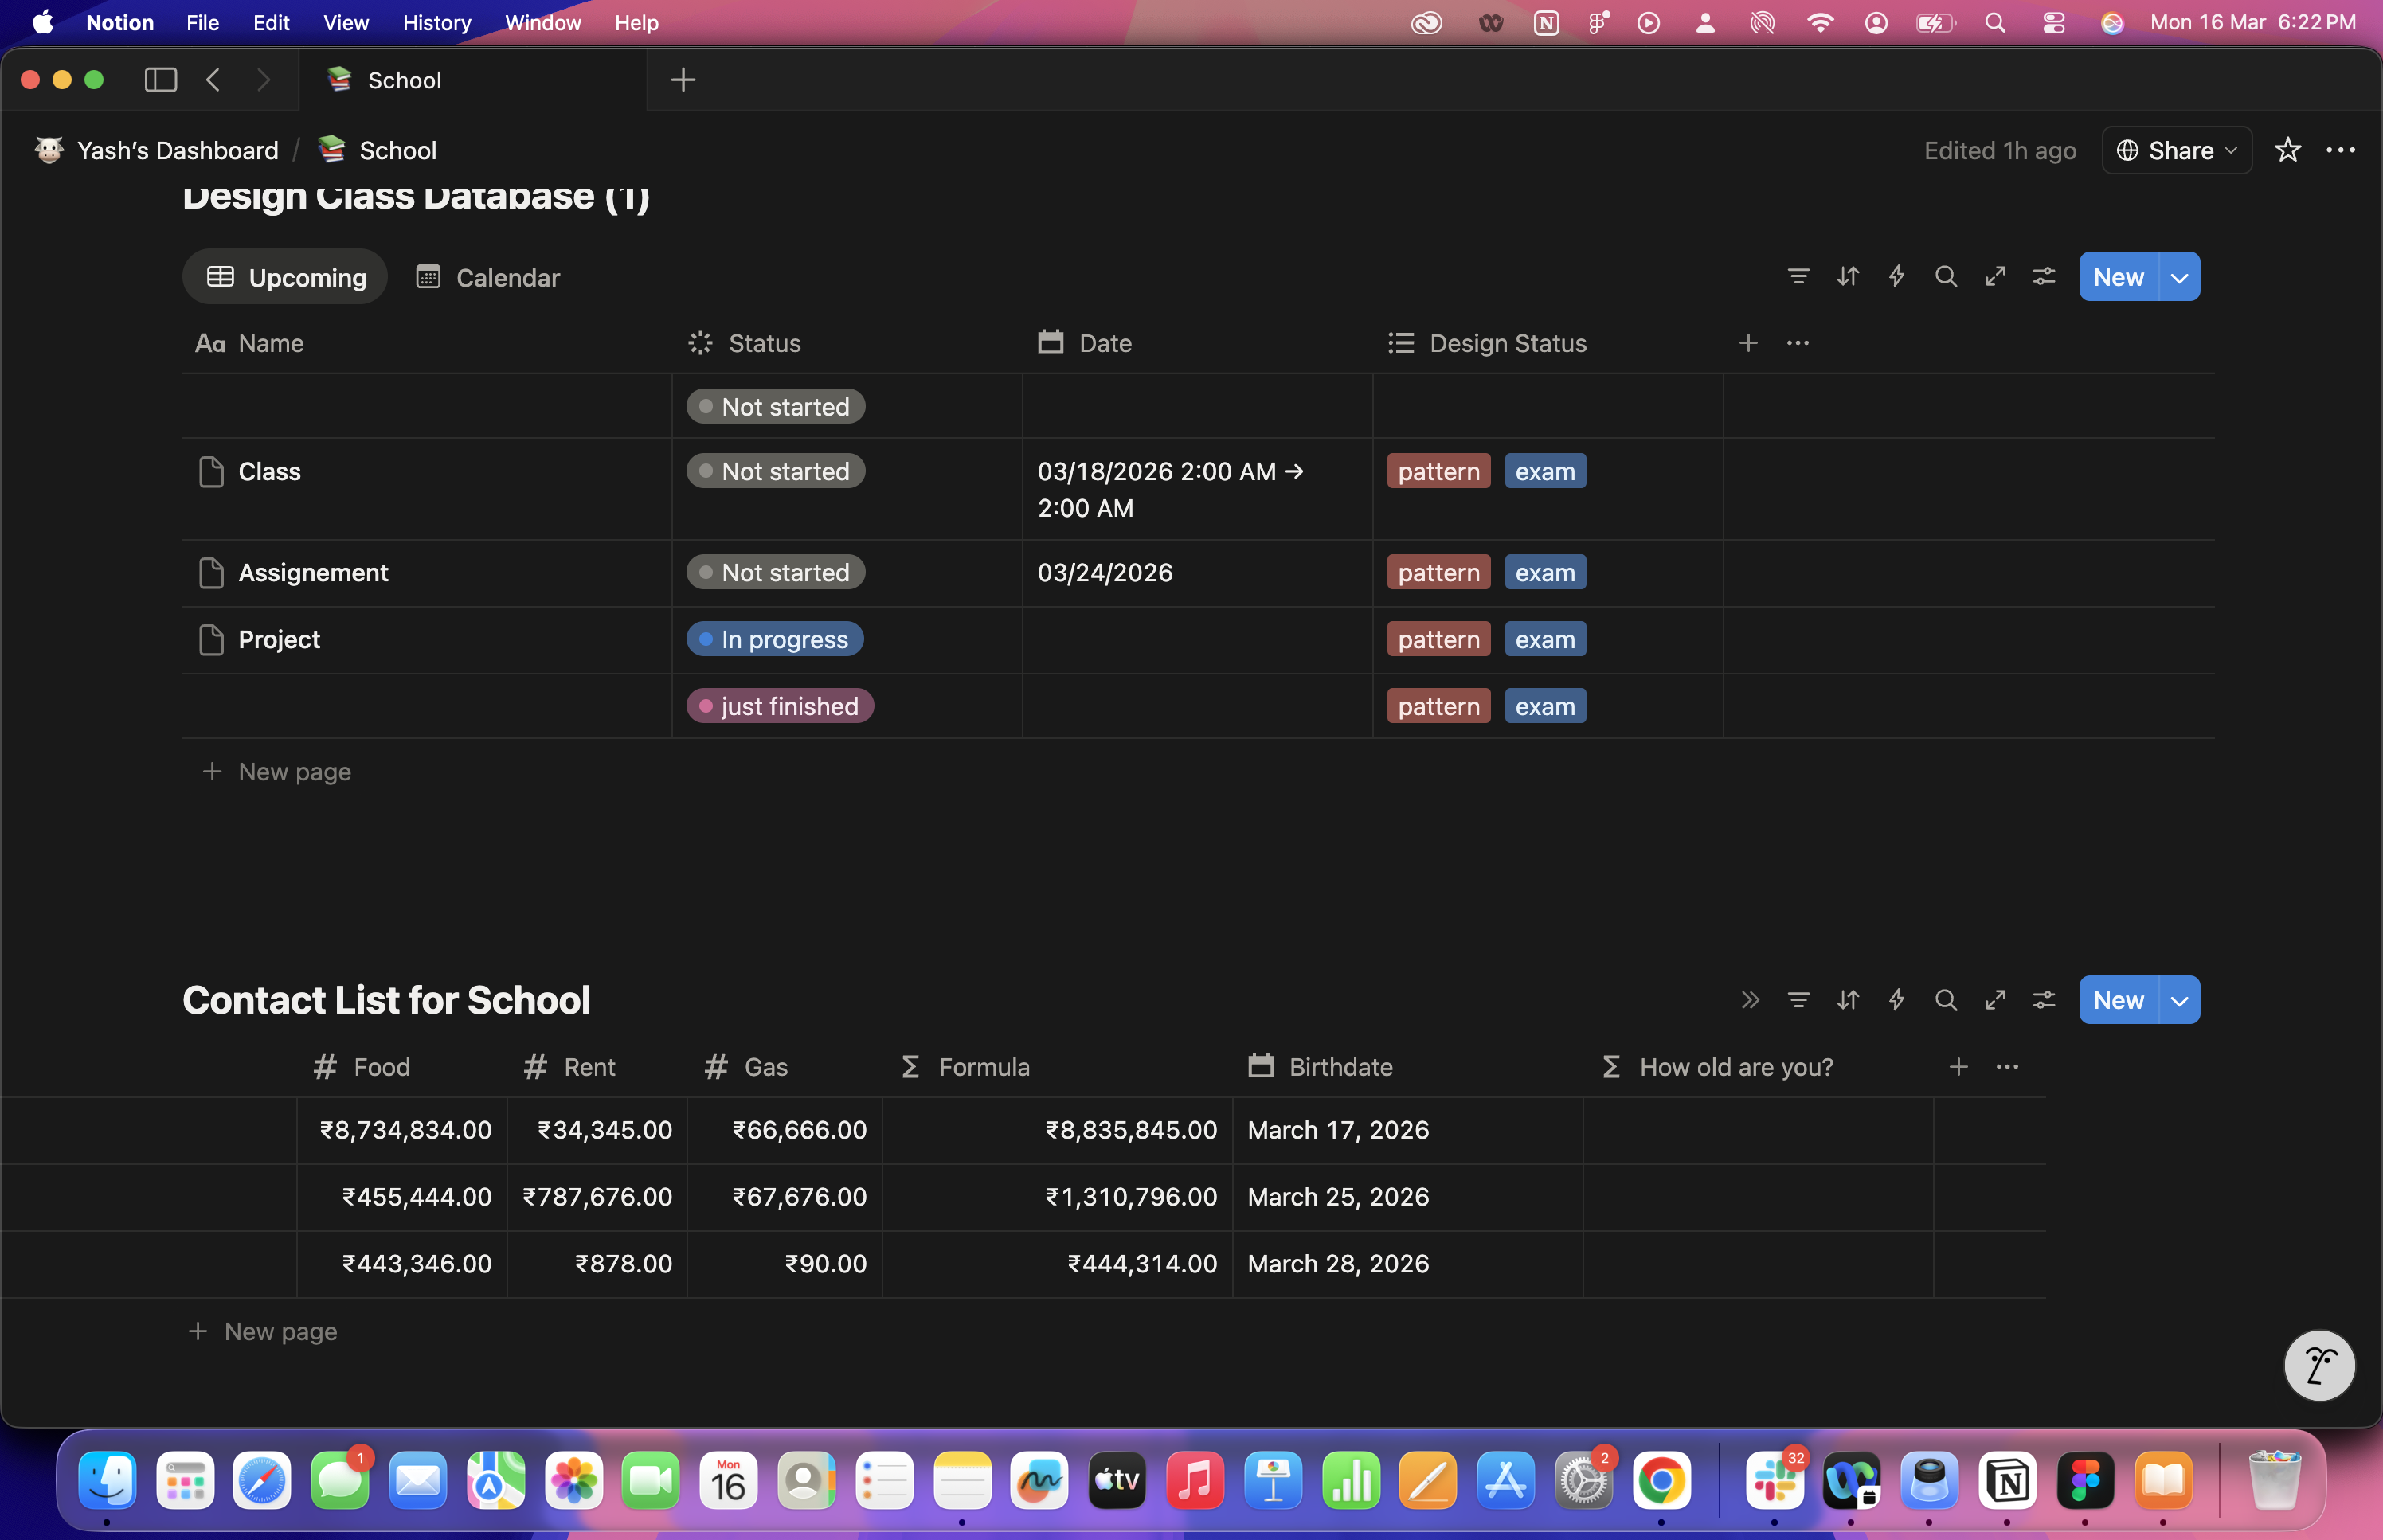2383x1540 pixels.
Task: Open the View menu
Action: click(x=345, y=23)
